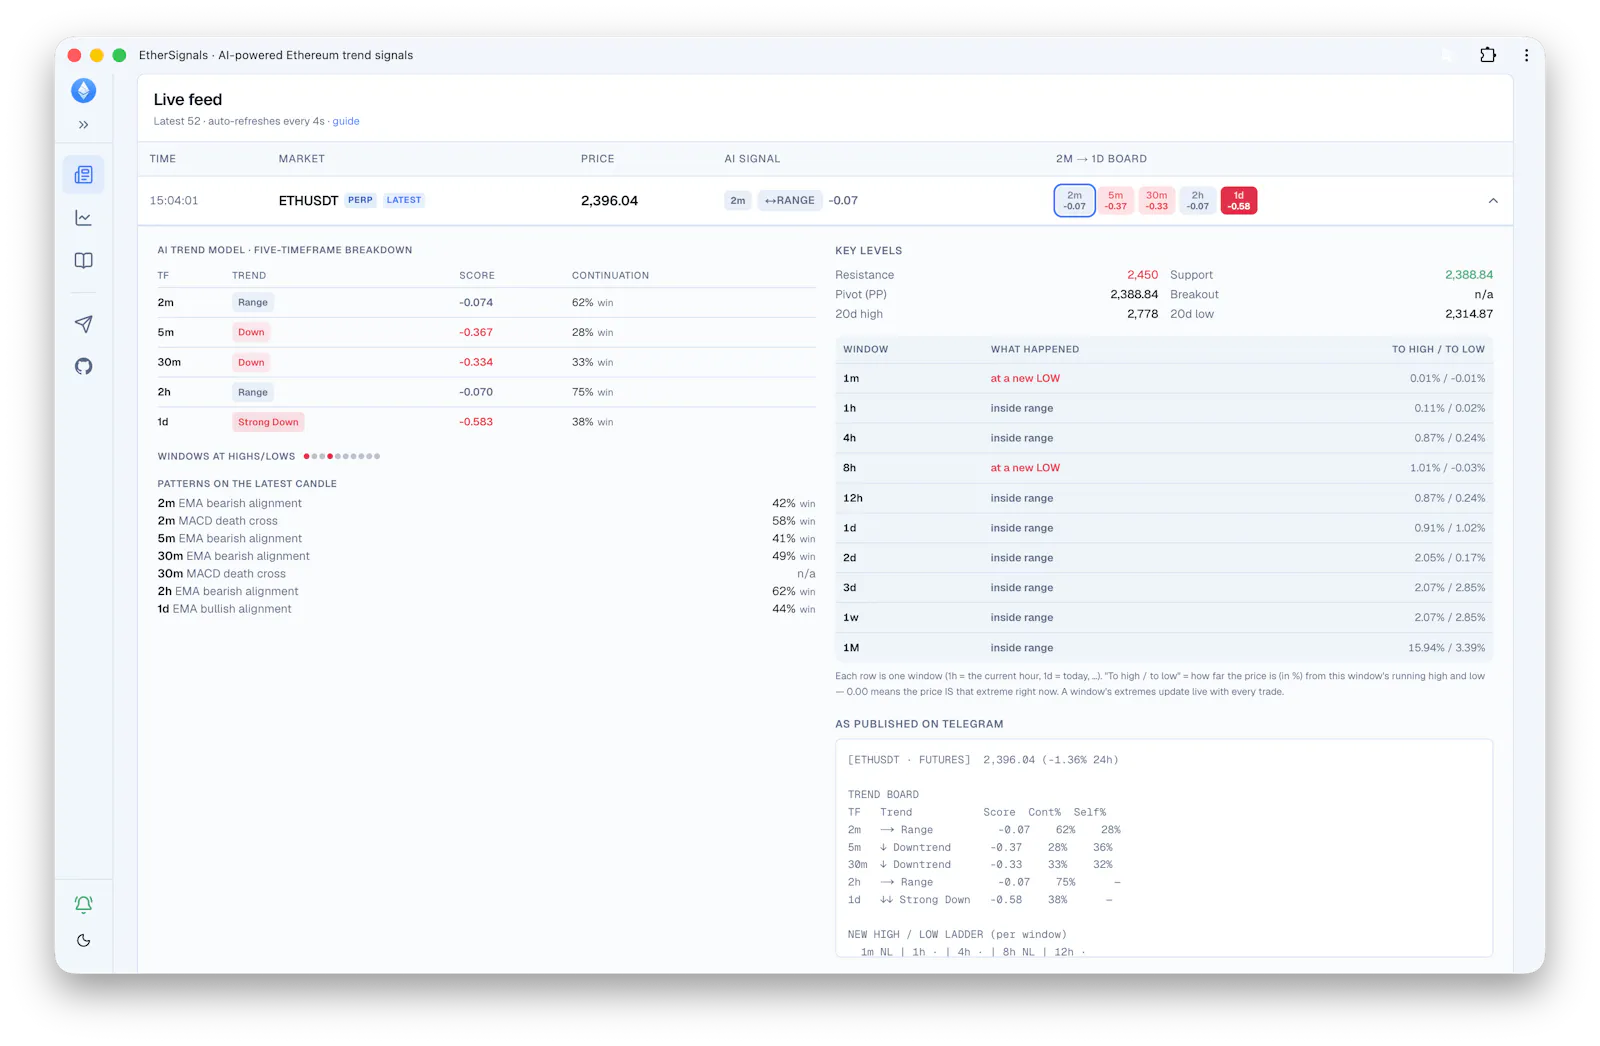The image size is (1600, 1046).
Task: Click the 15:04:01 timestamp
Action: (174, 201)
